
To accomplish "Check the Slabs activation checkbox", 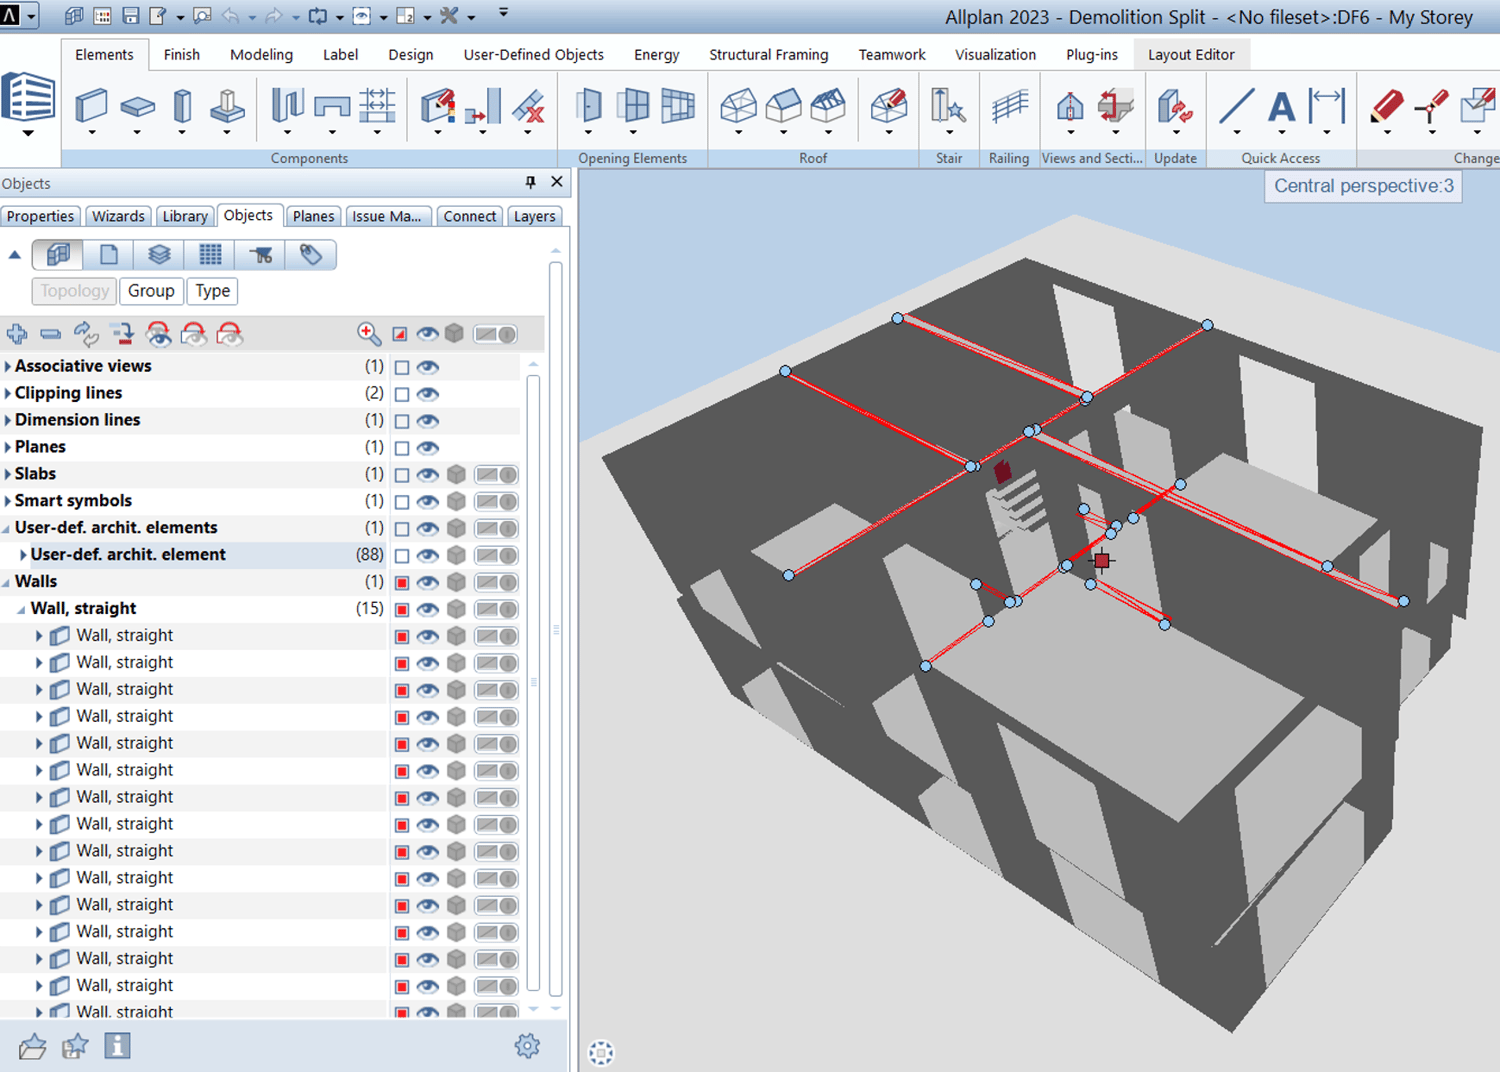I will click(x=402, y=475).
